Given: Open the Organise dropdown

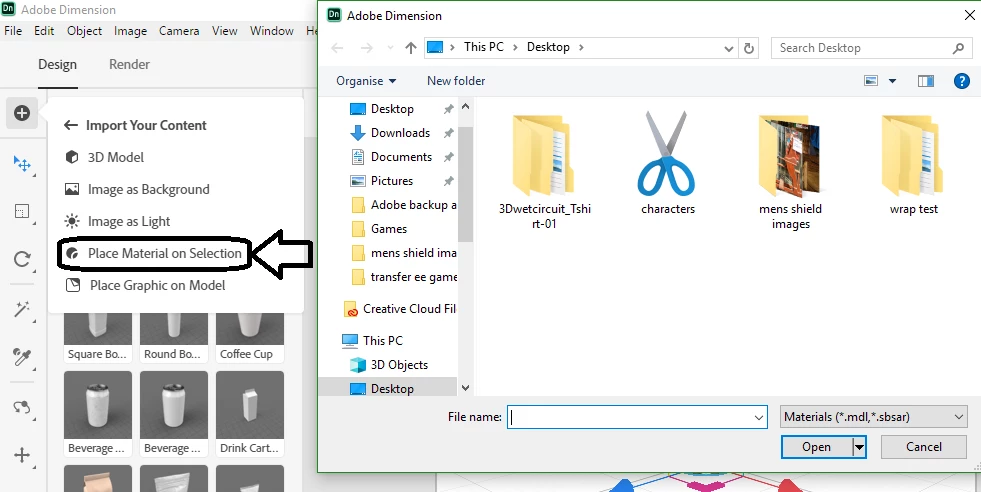Looking at the screenshot, I should pos(366,81).
